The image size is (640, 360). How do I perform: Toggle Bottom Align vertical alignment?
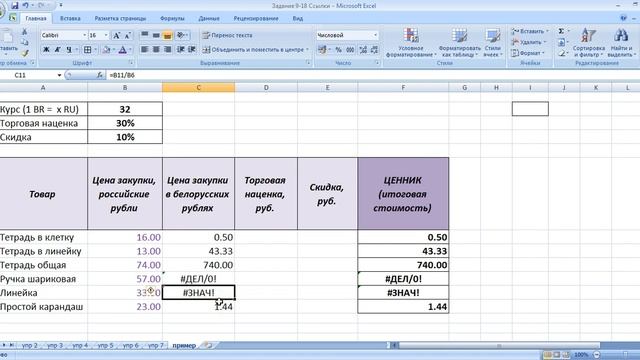tap(167, 36)
